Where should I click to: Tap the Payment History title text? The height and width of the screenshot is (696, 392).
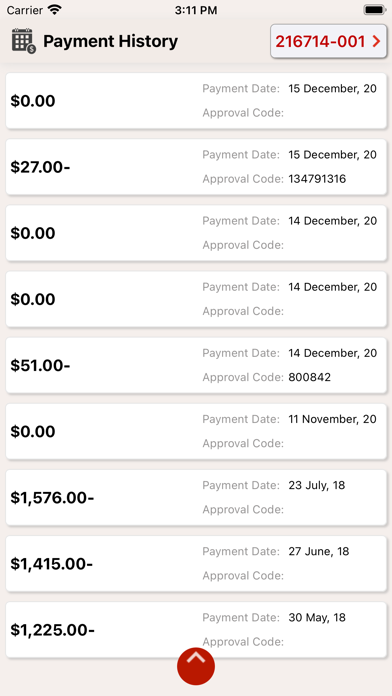(110, 41)
